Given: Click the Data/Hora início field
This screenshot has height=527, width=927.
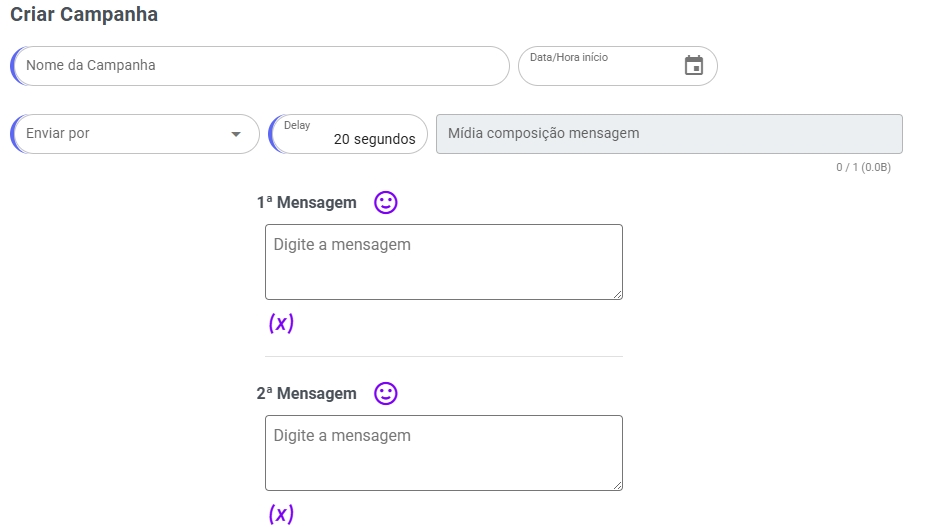Looking at the screenshot, I should [x=600, y=67].
